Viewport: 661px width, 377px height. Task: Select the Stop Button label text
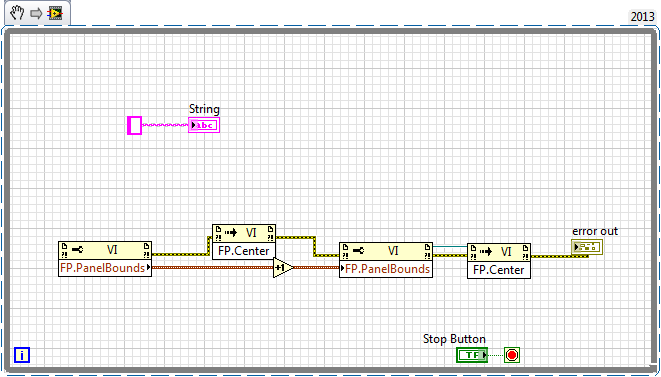point(454,339)
